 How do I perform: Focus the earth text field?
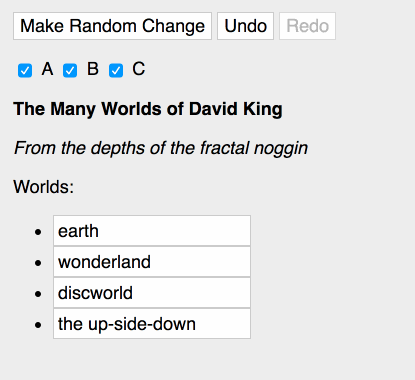coord(152,231)
